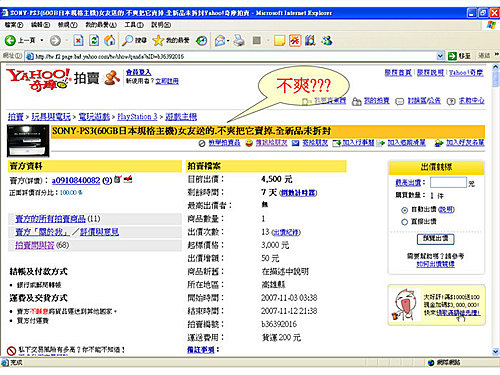Open the 出價紀錄 link
Viewport: 500px width, 375px height.
click(x=286, y=232)
